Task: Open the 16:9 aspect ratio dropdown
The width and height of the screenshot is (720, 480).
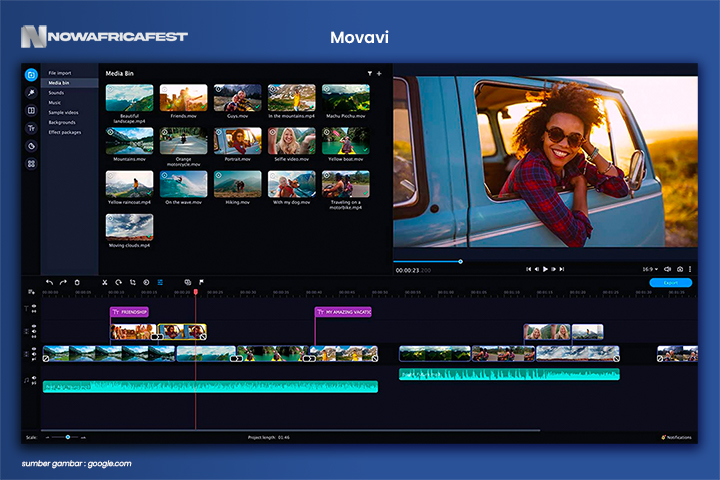Action: pyautogui.click(x=650, y=269)
